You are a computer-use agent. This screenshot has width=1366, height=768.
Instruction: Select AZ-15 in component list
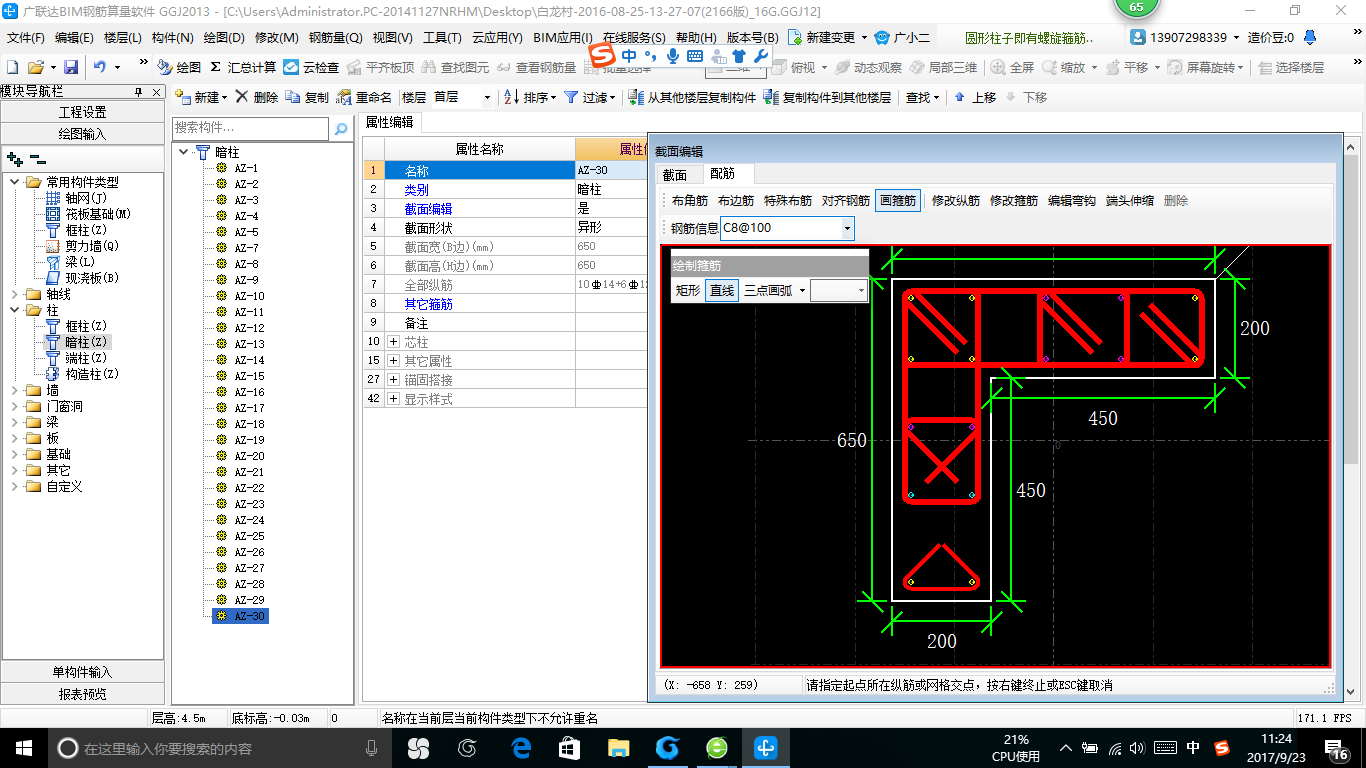(x=249, y=376)
